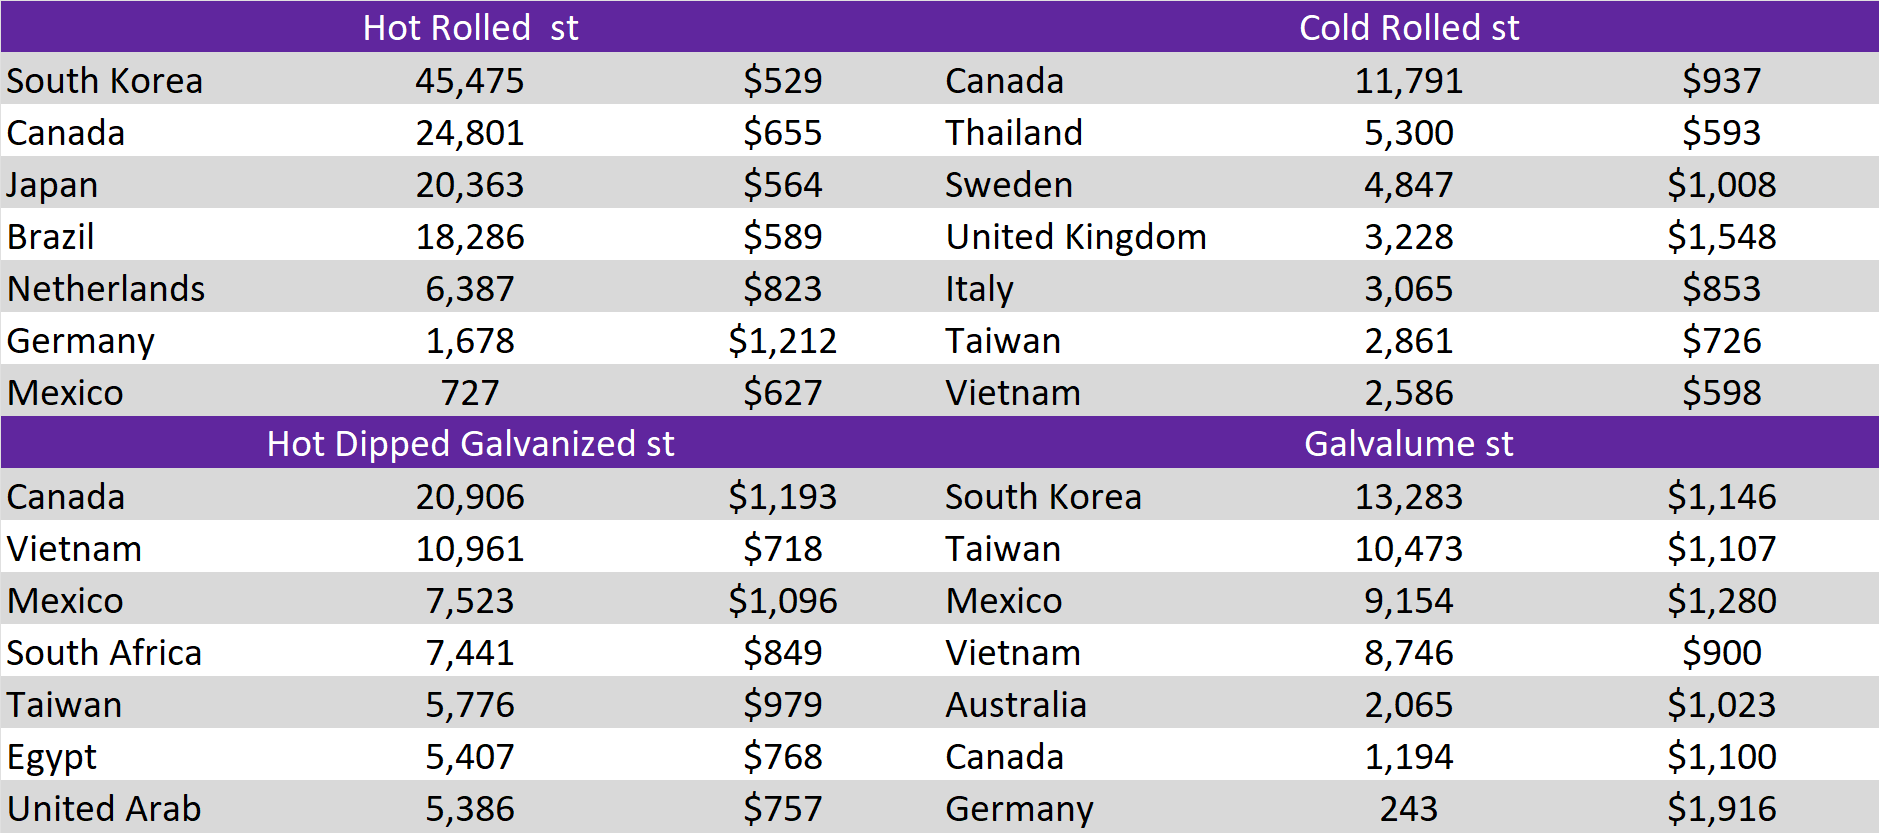Select the Thailand country cell
The height and width of the screenshot is (833, 1879).
[1013, 132]
